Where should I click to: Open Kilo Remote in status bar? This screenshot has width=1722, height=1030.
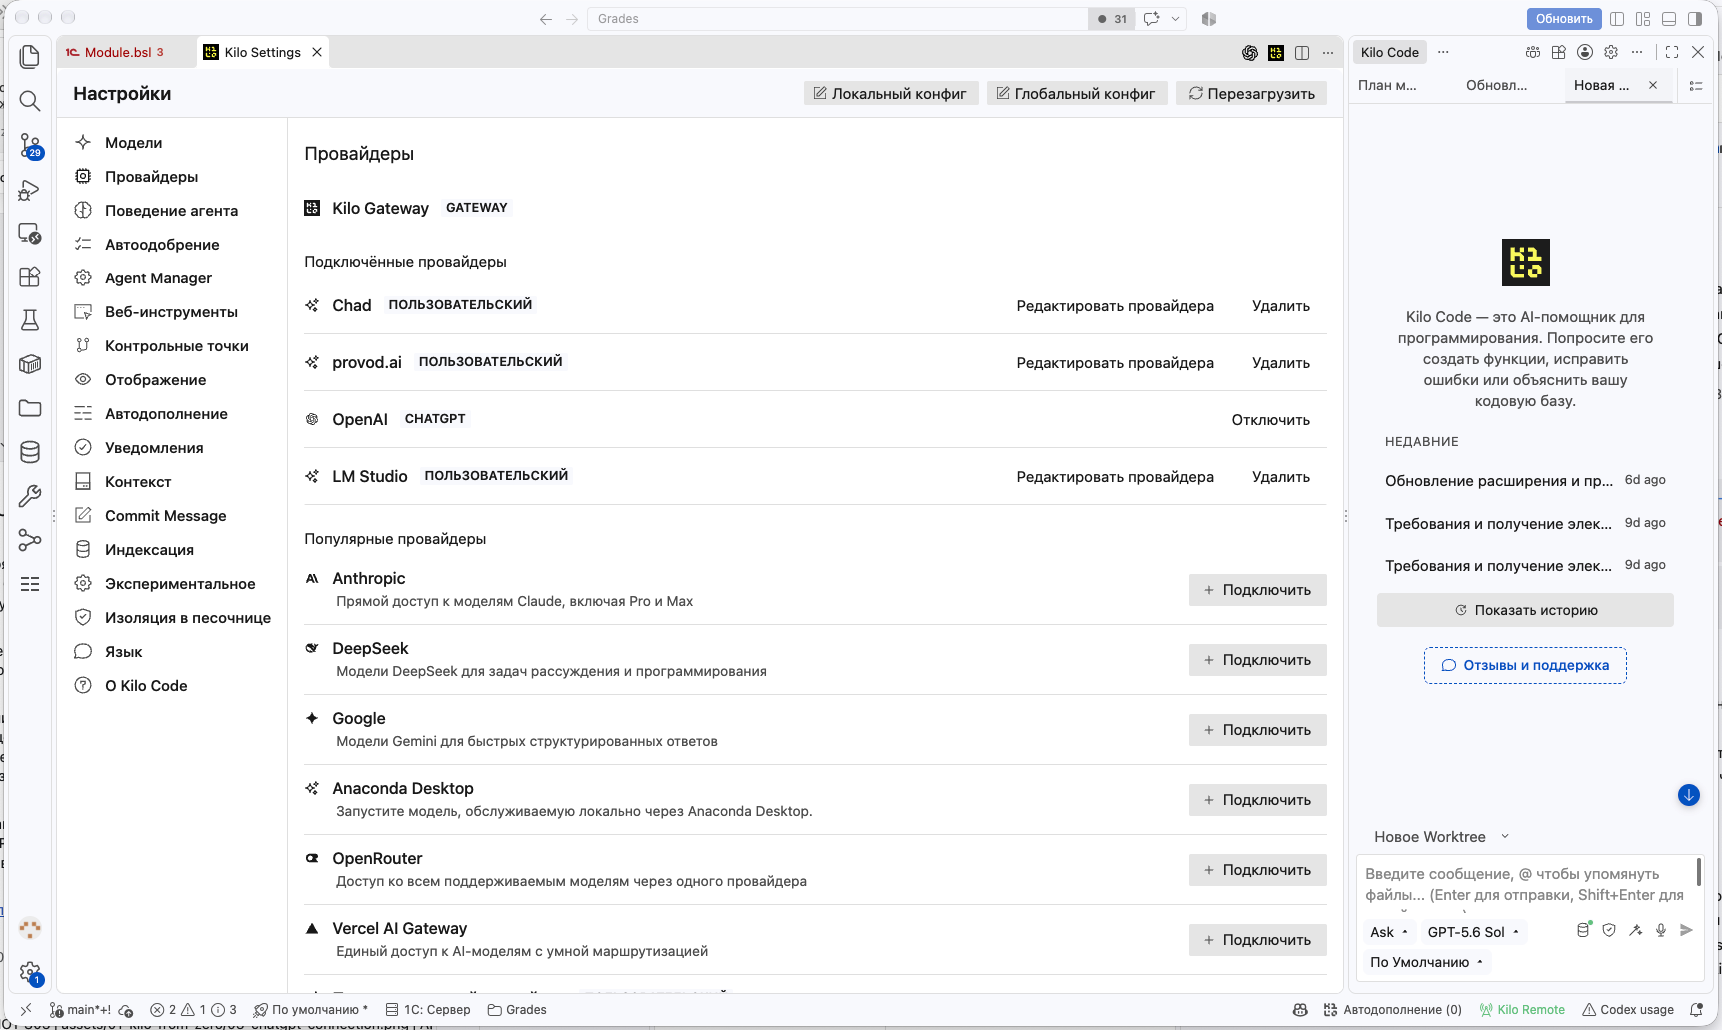tap(1522, 1010)
